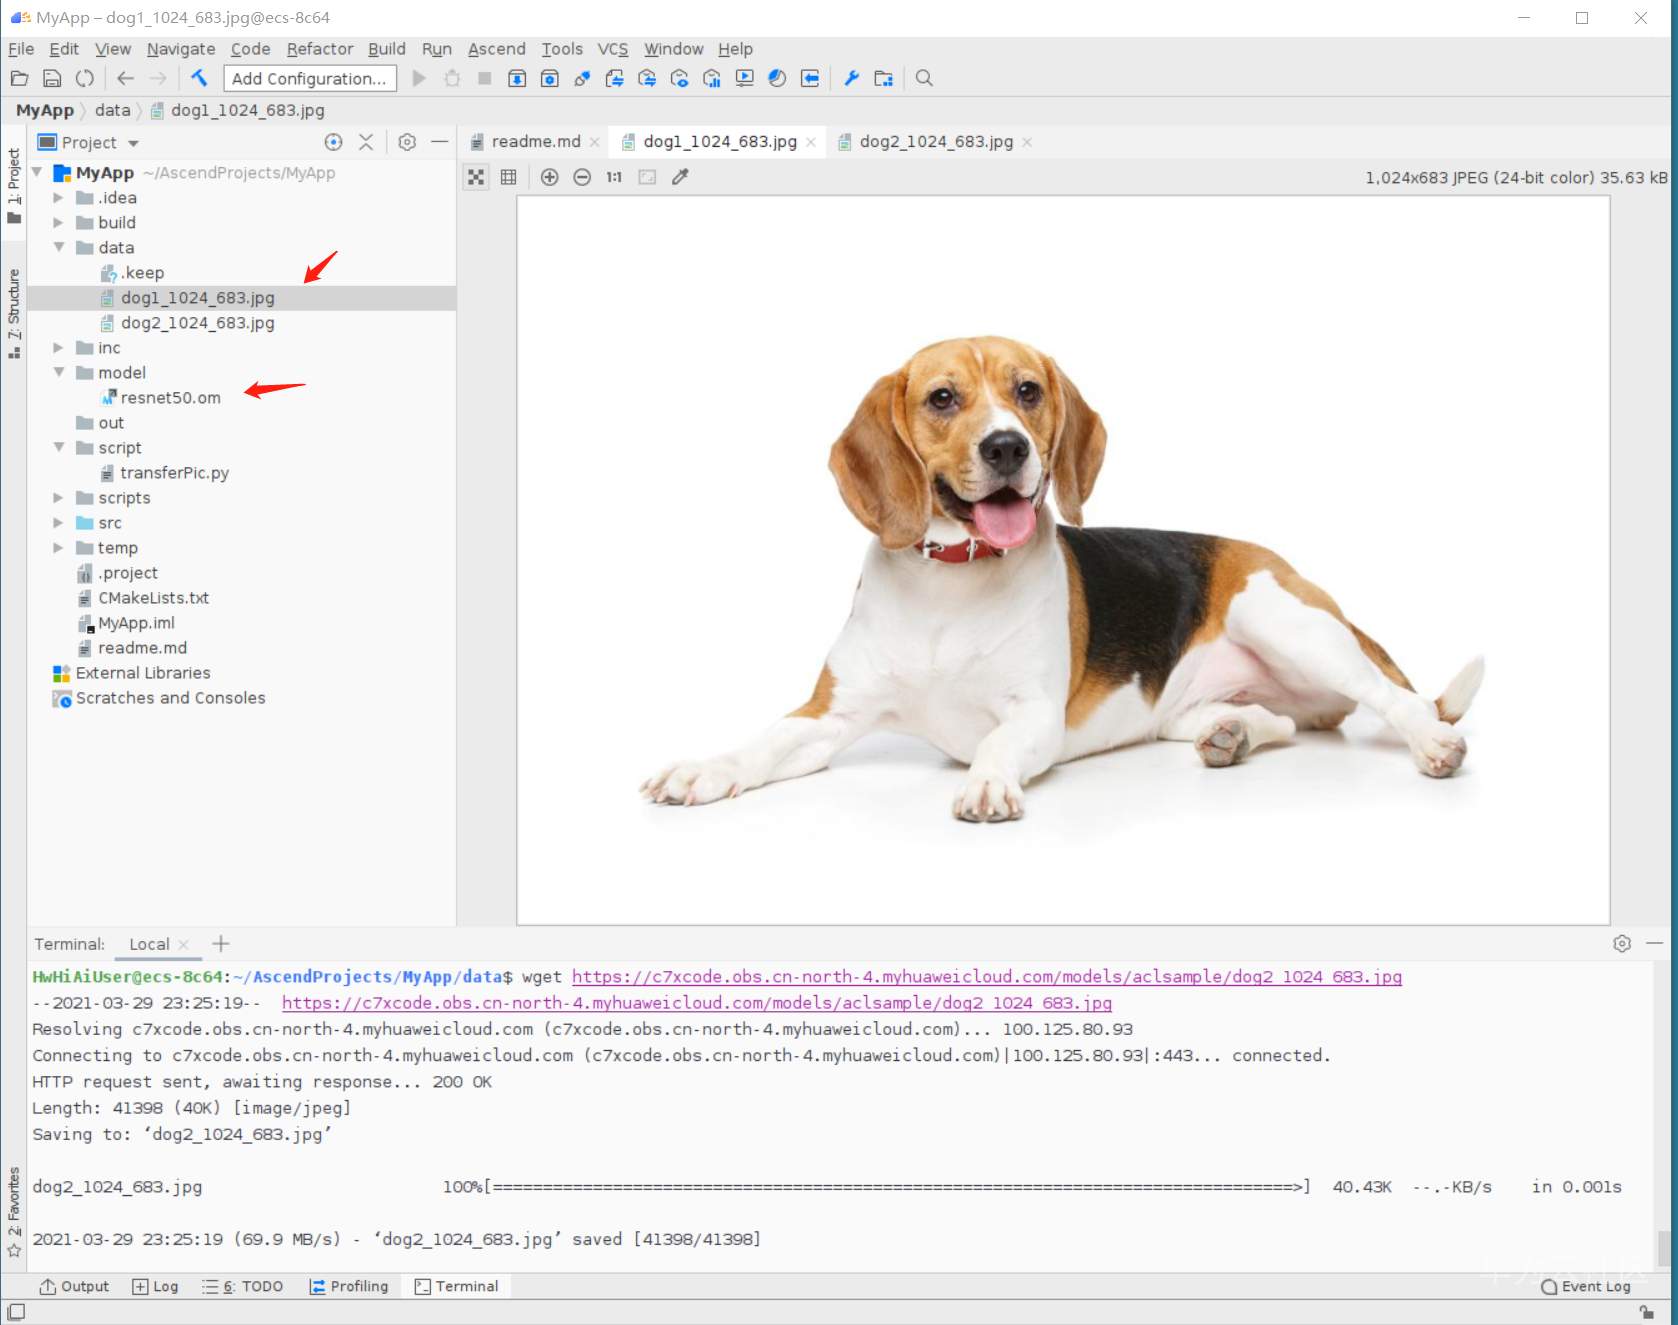Select transferPic.py in the project tree
Viewport: 1678px width, 1325px height.
[174, 473]
